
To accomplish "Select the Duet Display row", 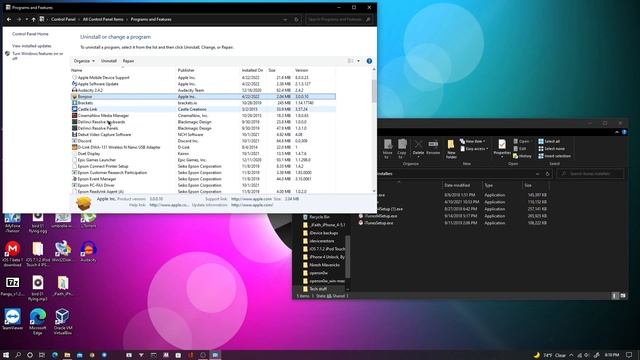I will point(203,153).
